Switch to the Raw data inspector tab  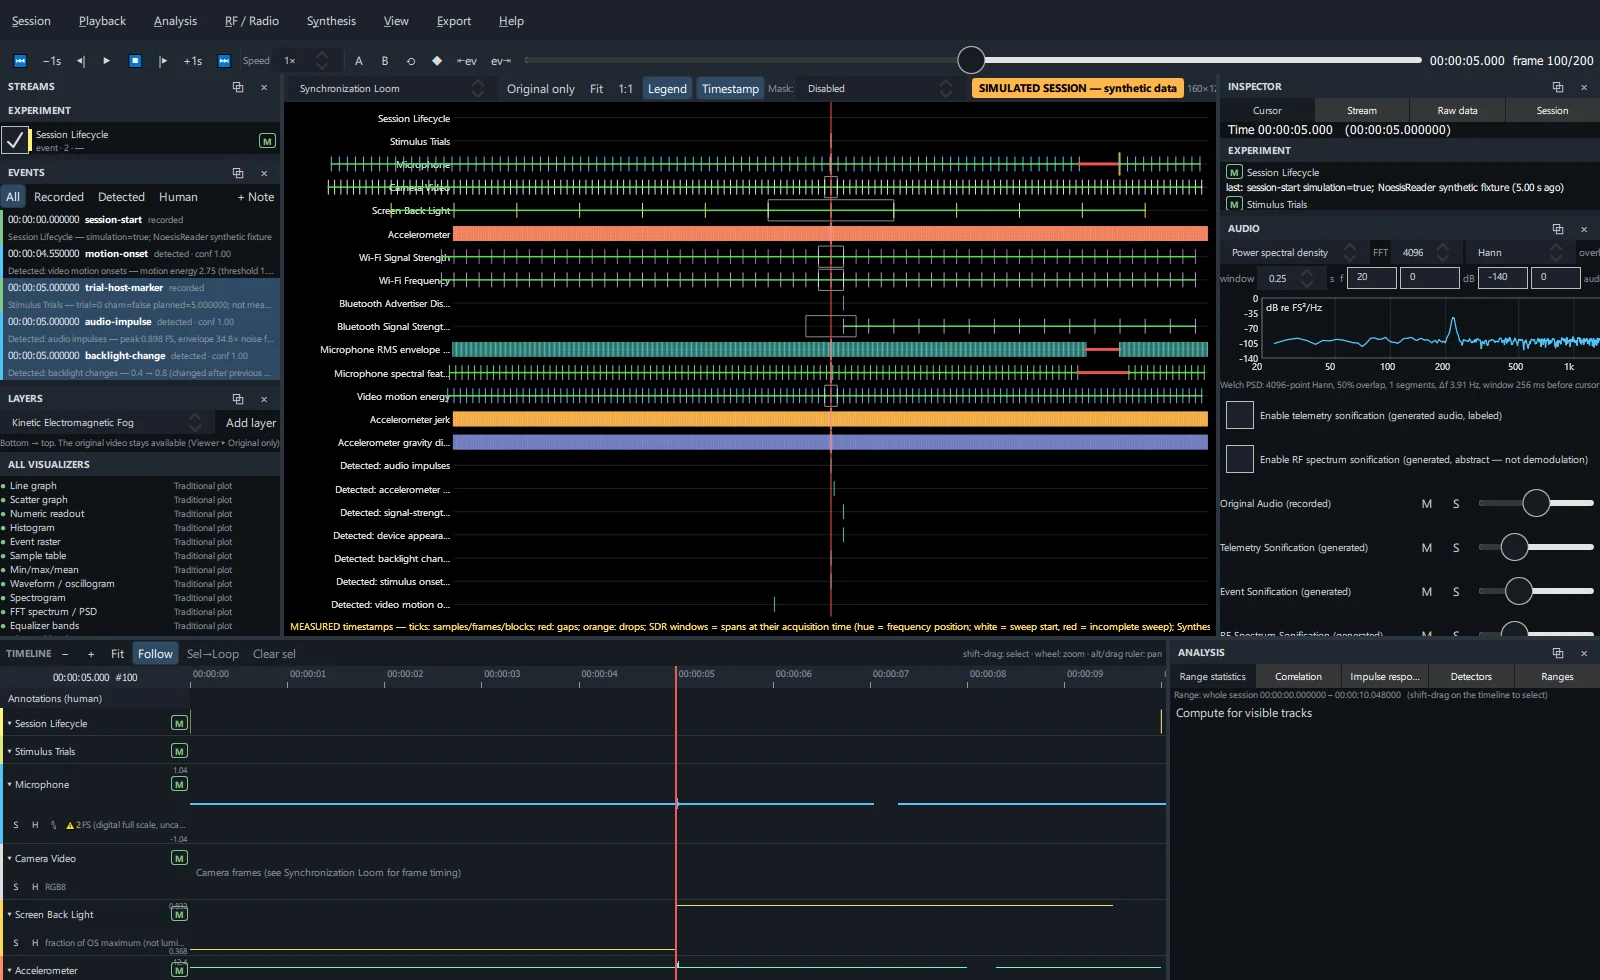(1457, 111)
